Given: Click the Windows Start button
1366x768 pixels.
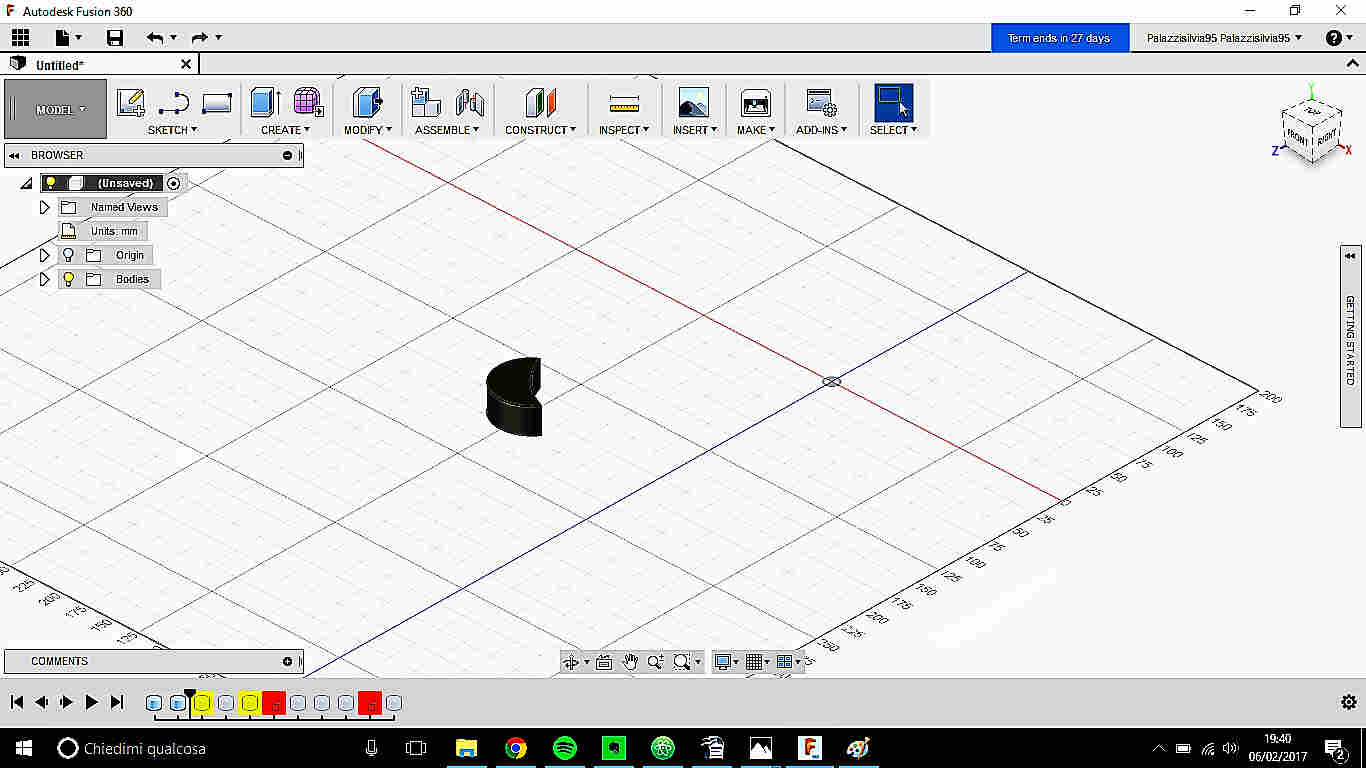Looking at the screenshot, I should 23,748.
